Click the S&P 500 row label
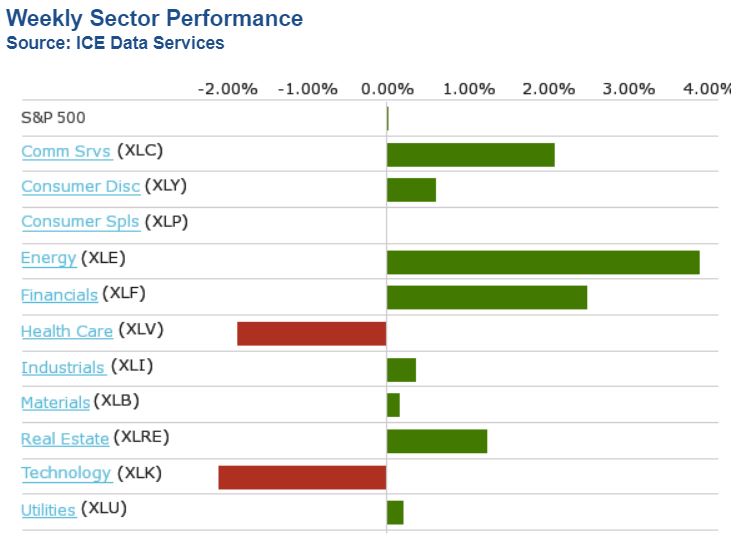 [x=53, y=117]
